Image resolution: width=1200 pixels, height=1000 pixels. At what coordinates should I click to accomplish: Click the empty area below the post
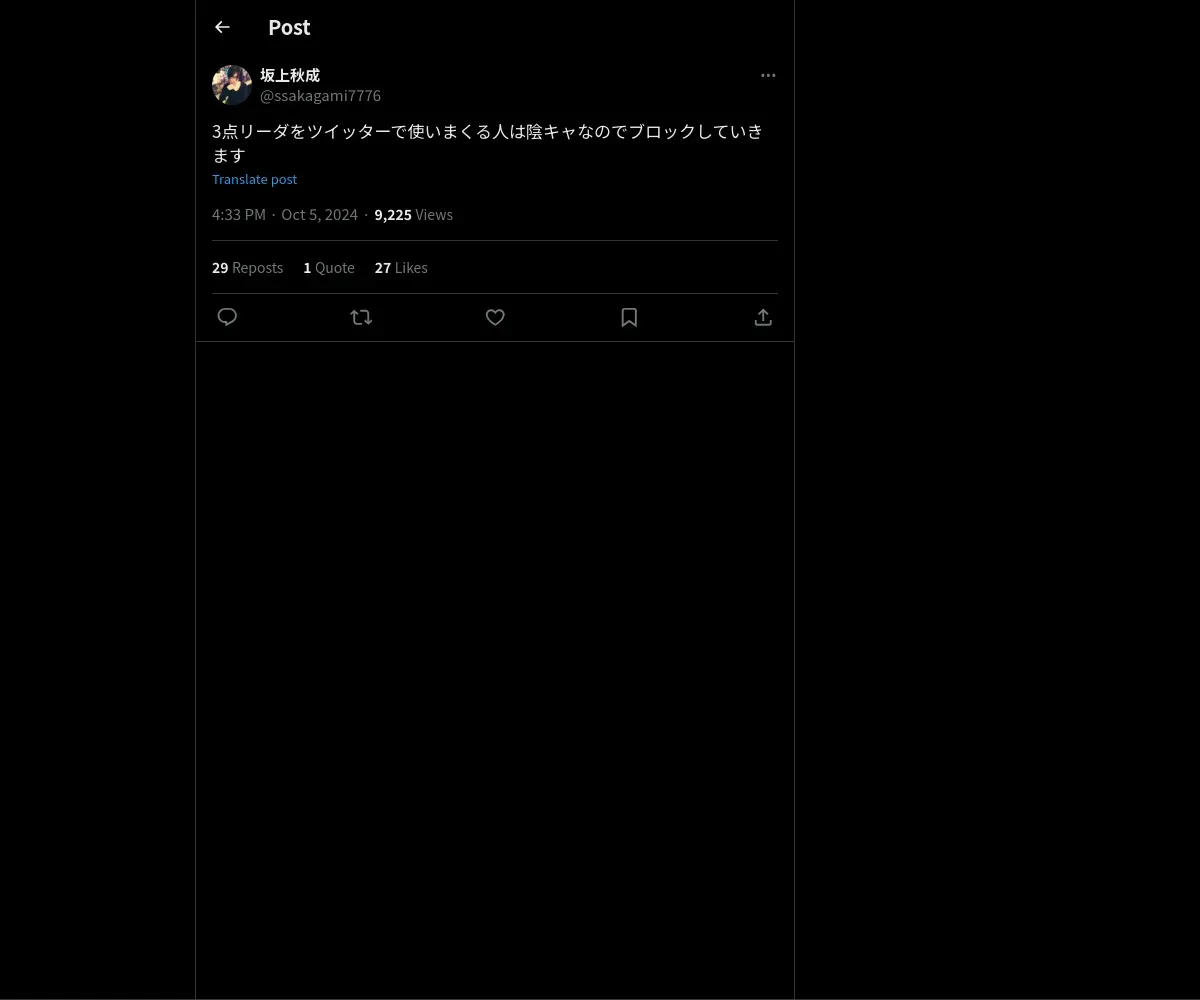click(x=495, y=670)
